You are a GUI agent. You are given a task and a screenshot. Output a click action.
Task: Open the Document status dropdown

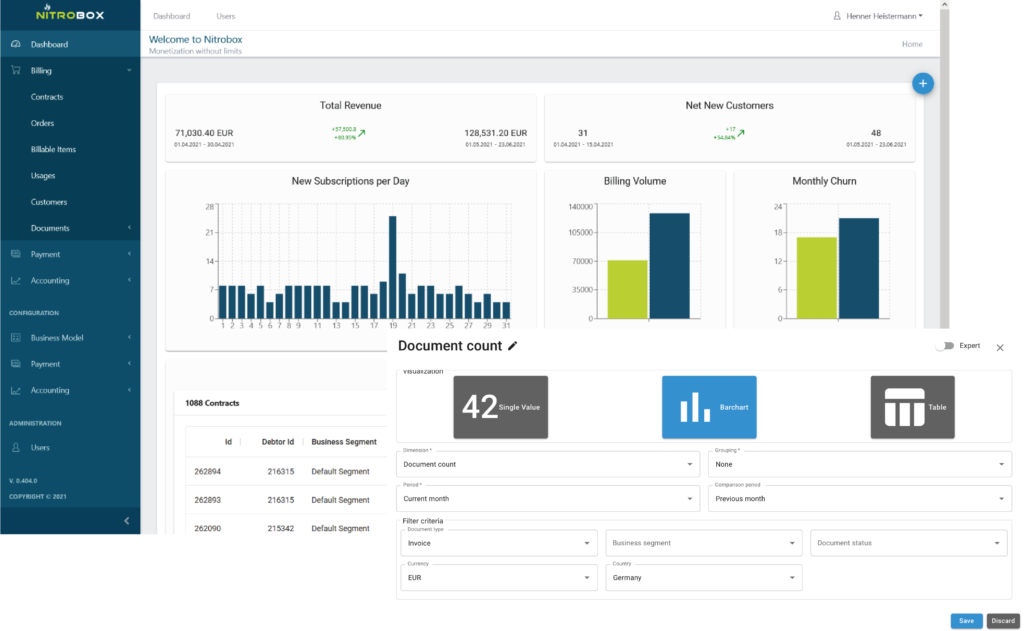pos(908,543)
